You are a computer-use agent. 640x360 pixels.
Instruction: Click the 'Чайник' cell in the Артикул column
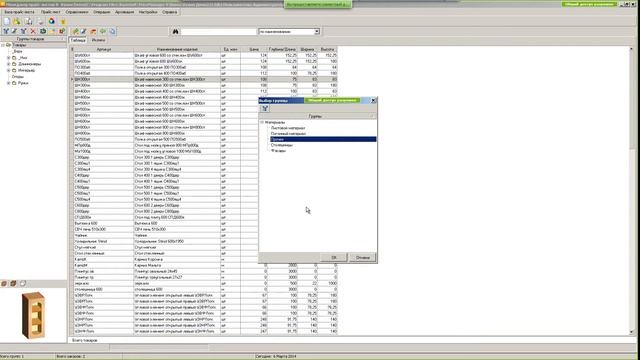(81, 236)
